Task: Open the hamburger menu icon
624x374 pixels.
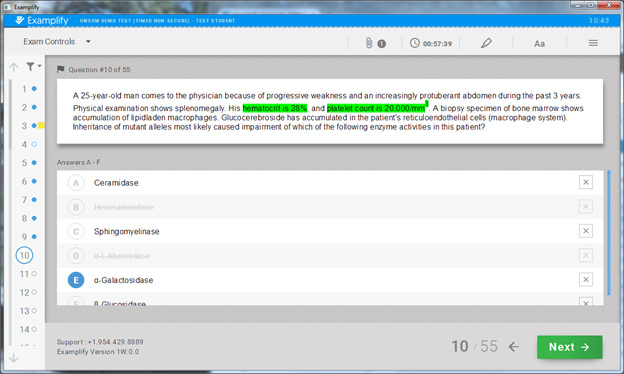Action: tap(593, 43)
